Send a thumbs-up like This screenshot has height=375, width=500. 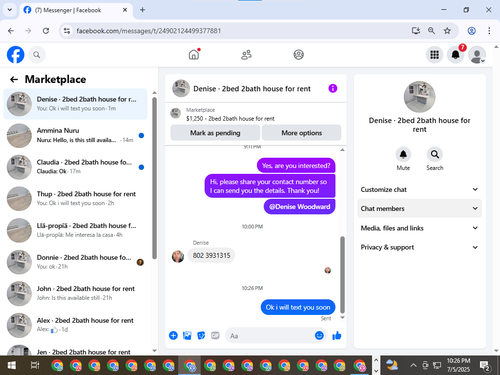coord(337,335)
